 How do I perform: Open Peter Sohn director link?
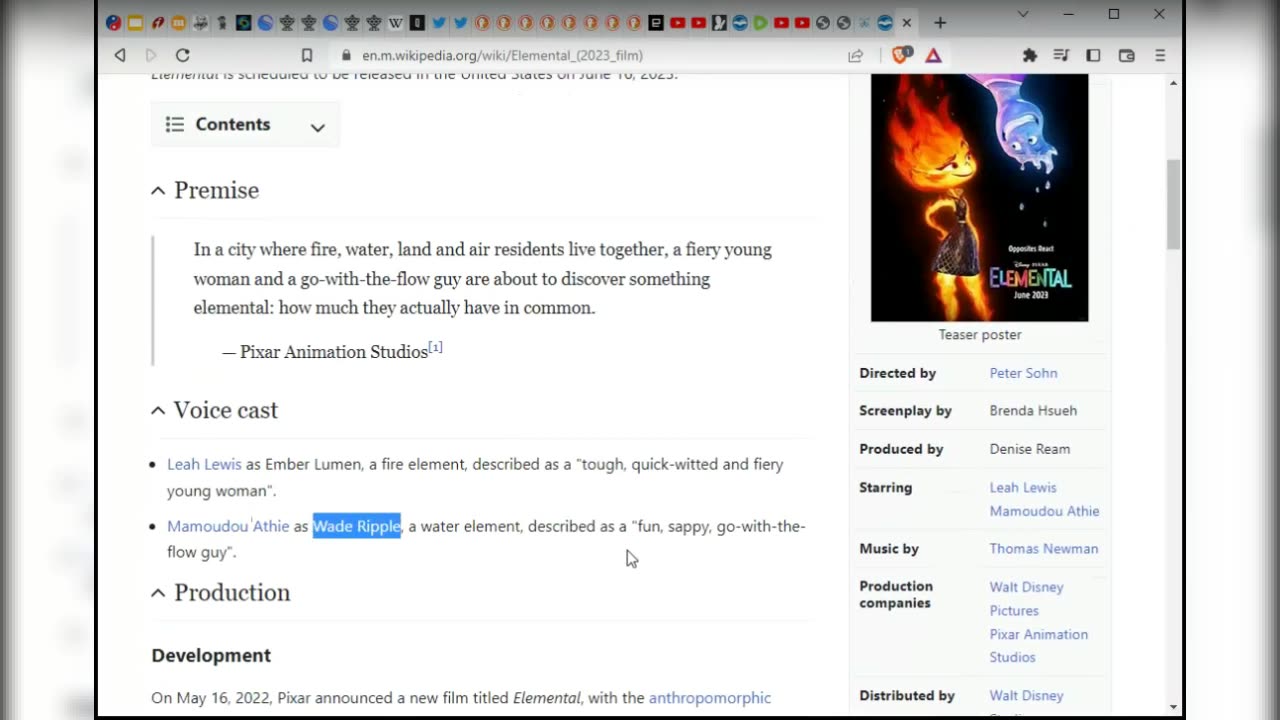pos(1023,373)
